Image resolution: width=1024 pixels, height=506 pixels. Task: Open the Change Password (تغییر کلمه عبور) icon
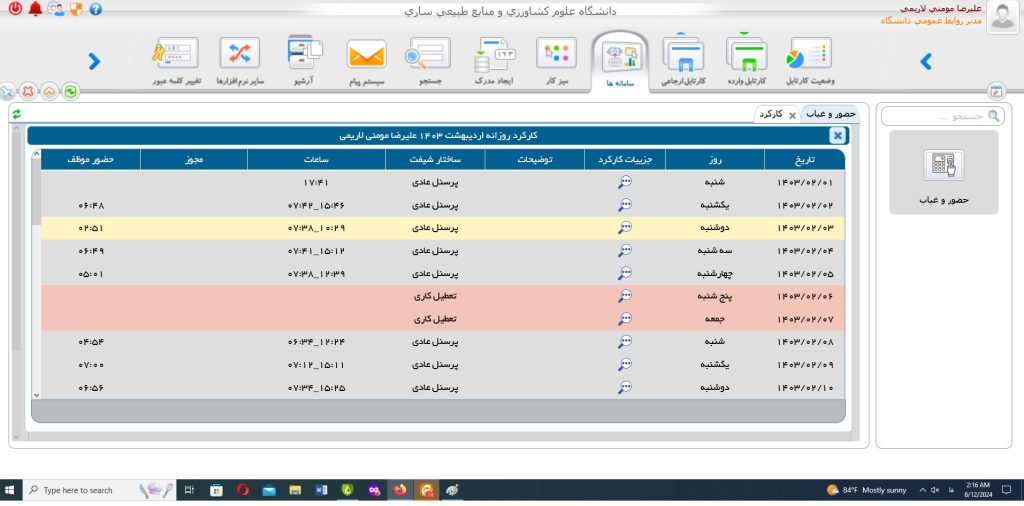pyautogui.click(x=176, y=54)
